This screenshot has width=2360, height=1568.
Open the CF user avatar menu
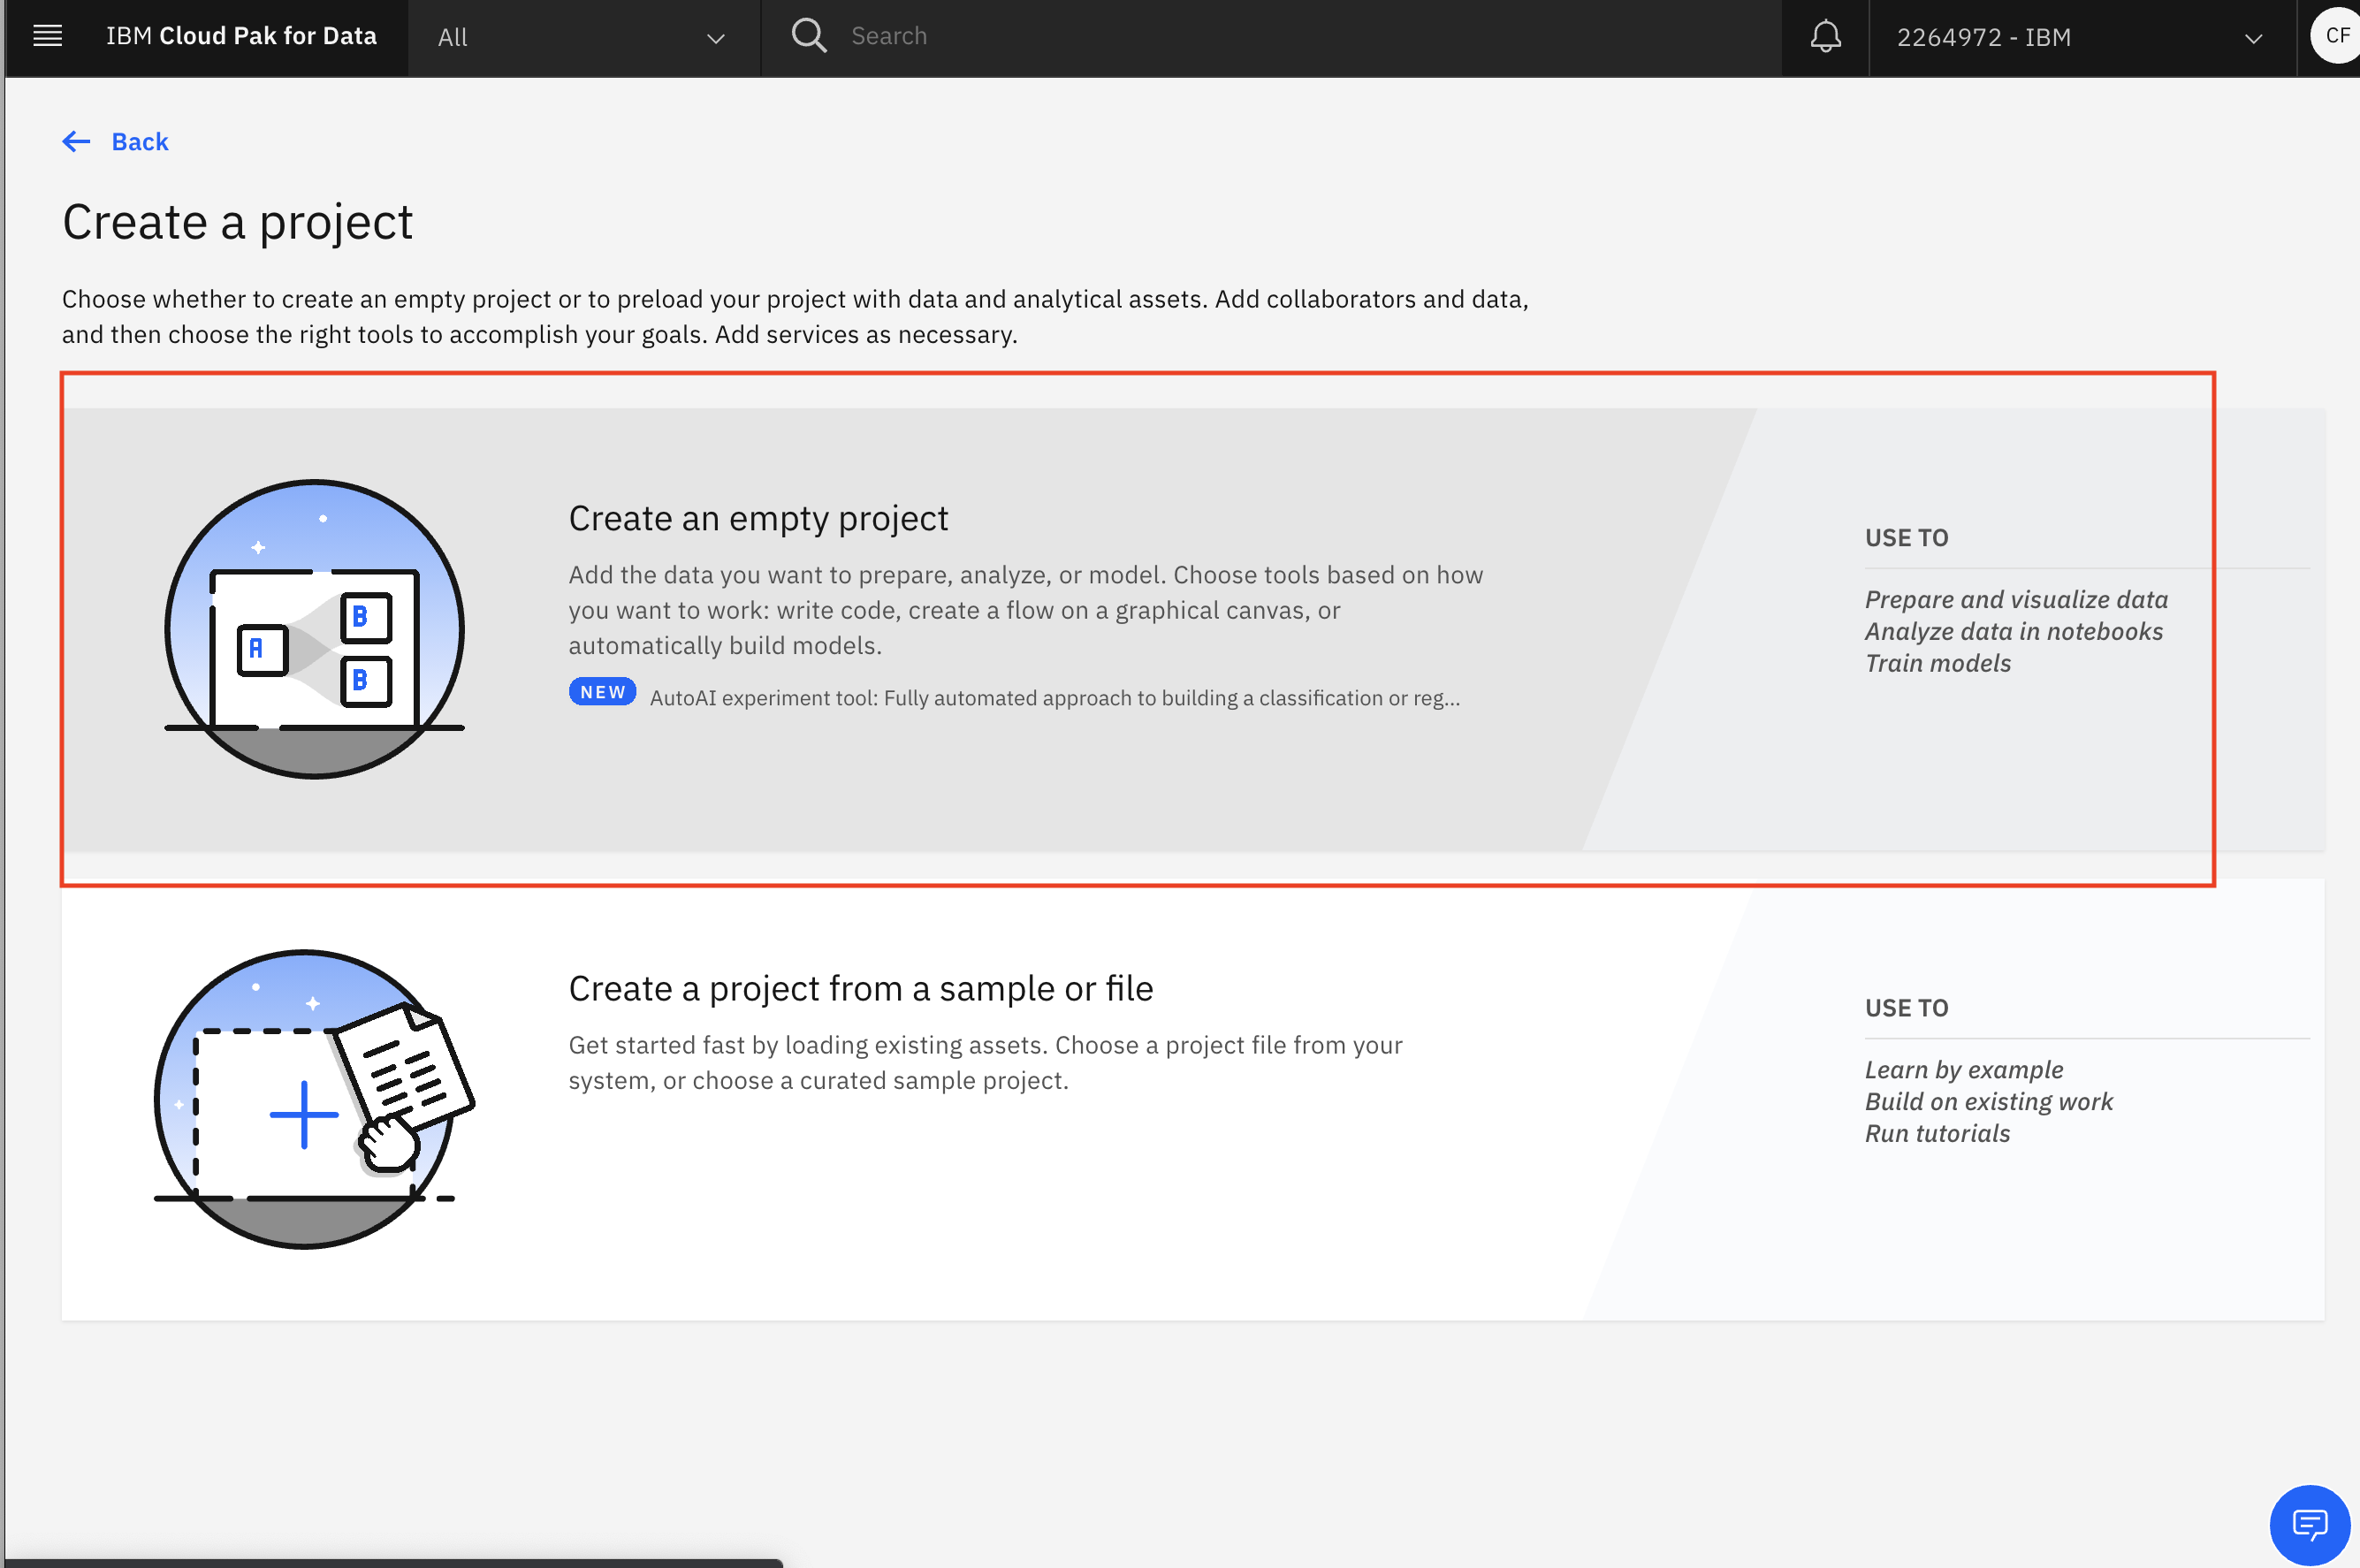click(x=2335, y=36)
